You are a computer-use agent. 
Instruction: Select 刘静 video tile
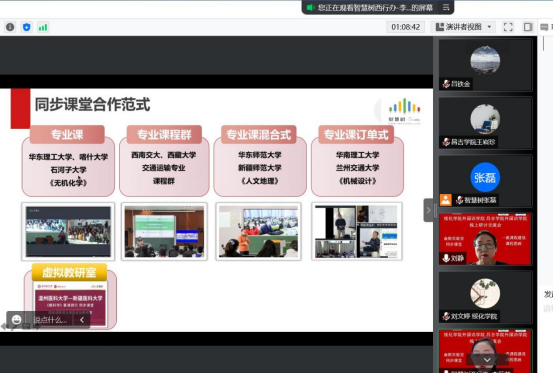[485, 239]
